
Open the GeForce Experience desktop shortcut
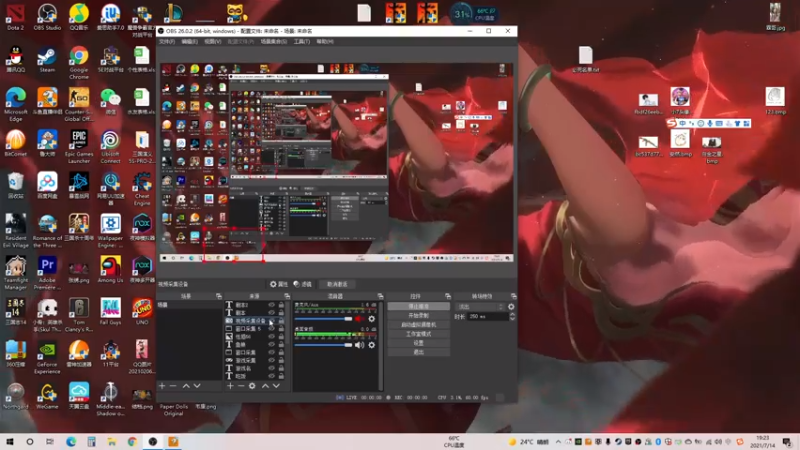(47, 357)
